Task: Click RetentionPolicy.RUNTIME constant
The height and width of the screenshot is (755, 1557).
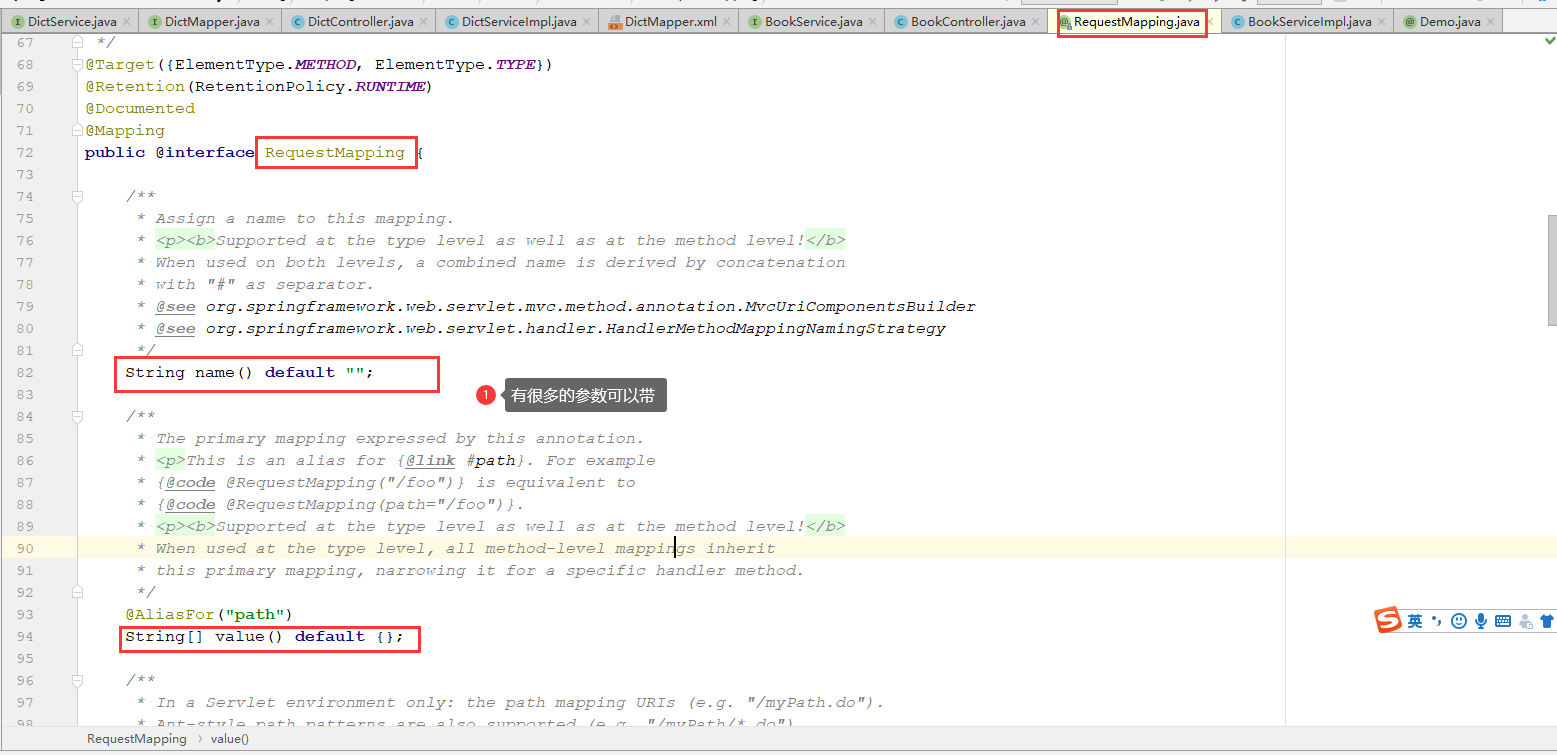Action: [x=310, y=86]
